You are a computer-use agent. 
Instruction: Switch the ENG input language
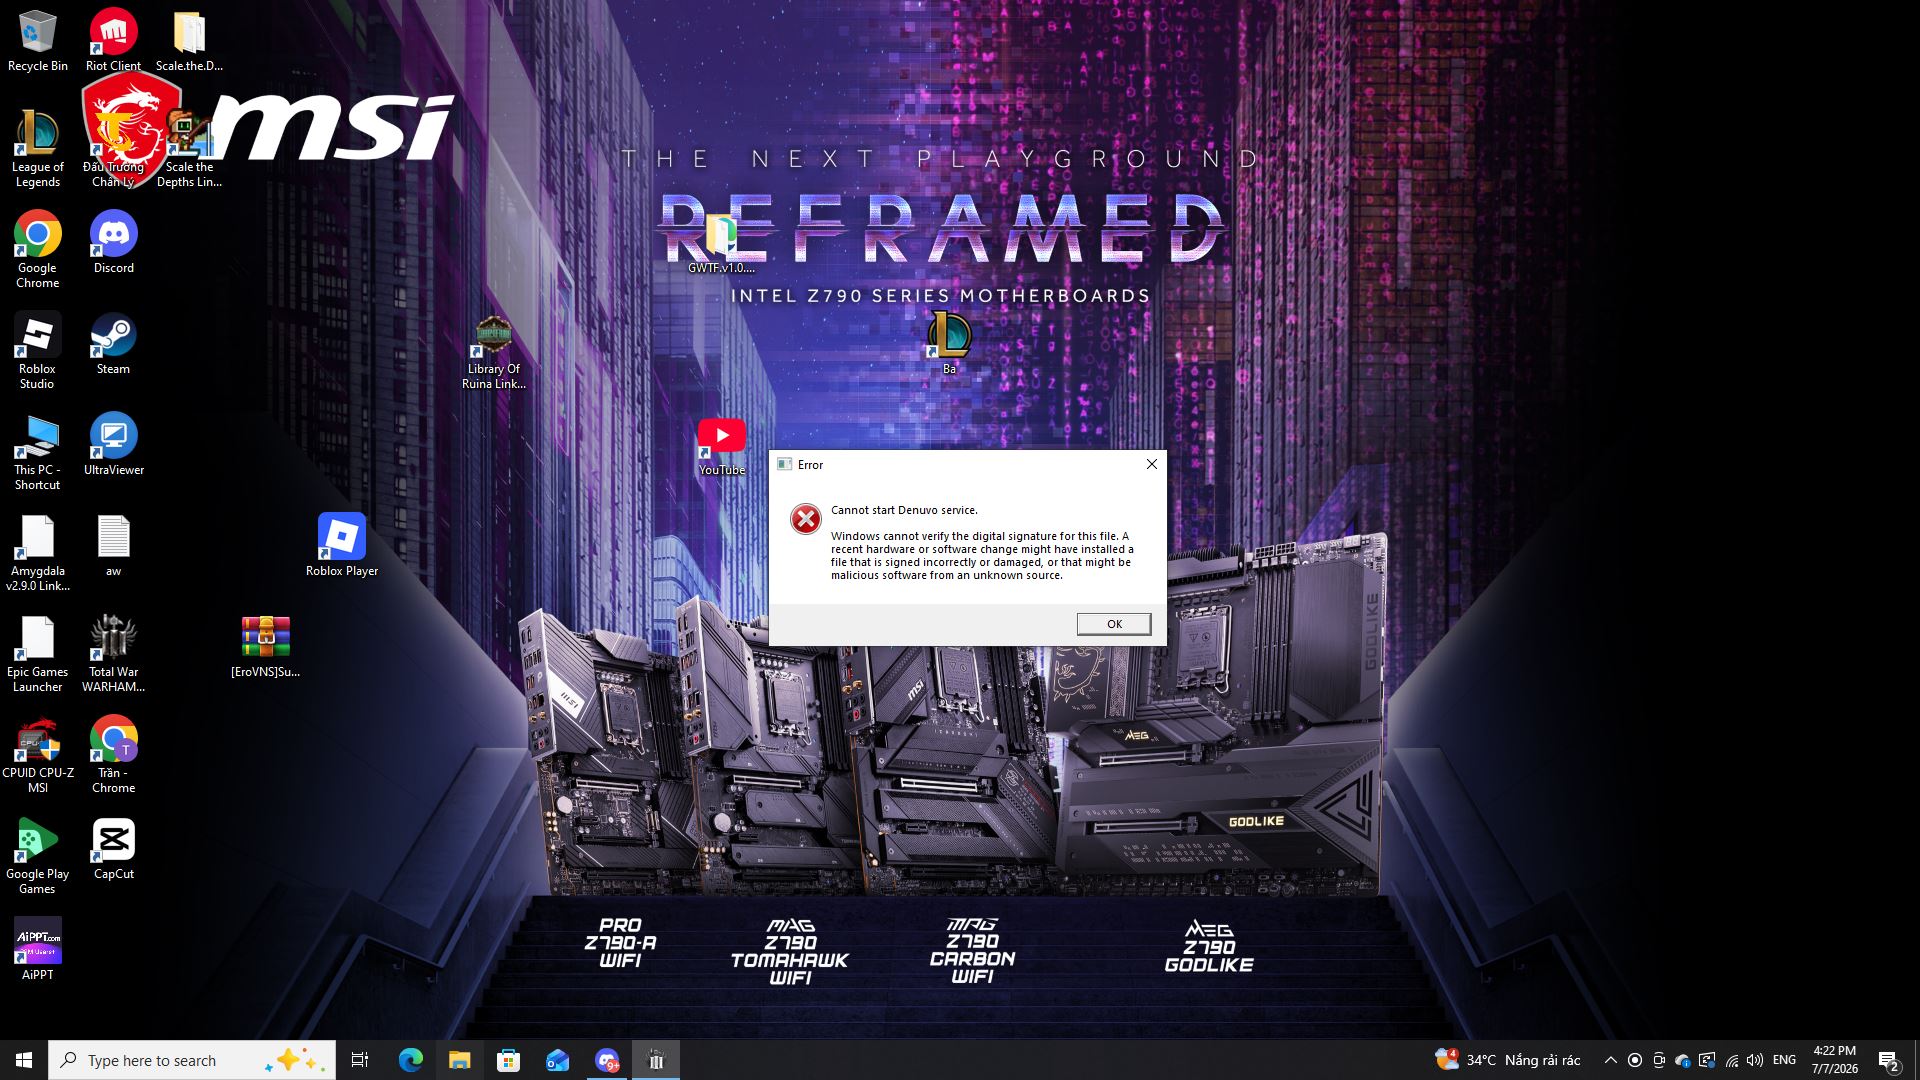(1784, 1060)
